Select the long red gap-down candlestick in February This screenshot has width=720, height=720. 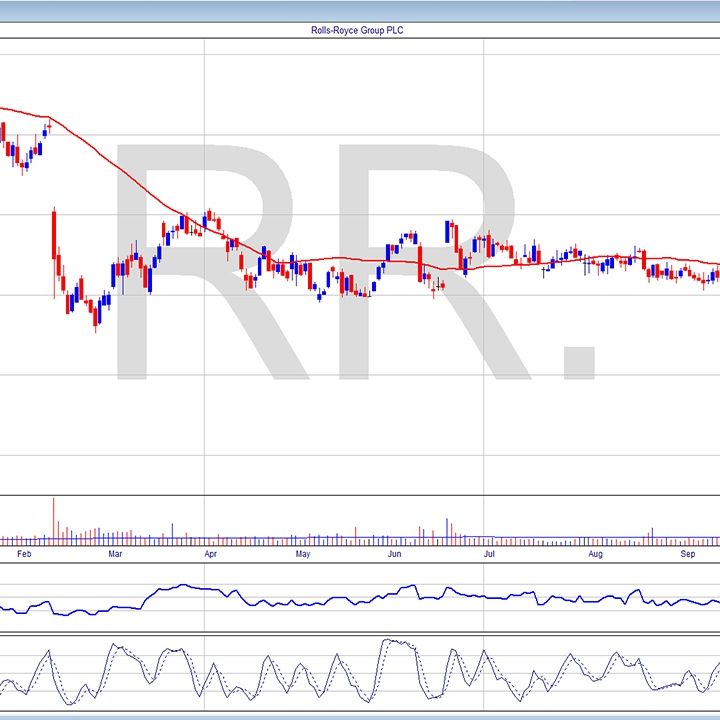55,245
